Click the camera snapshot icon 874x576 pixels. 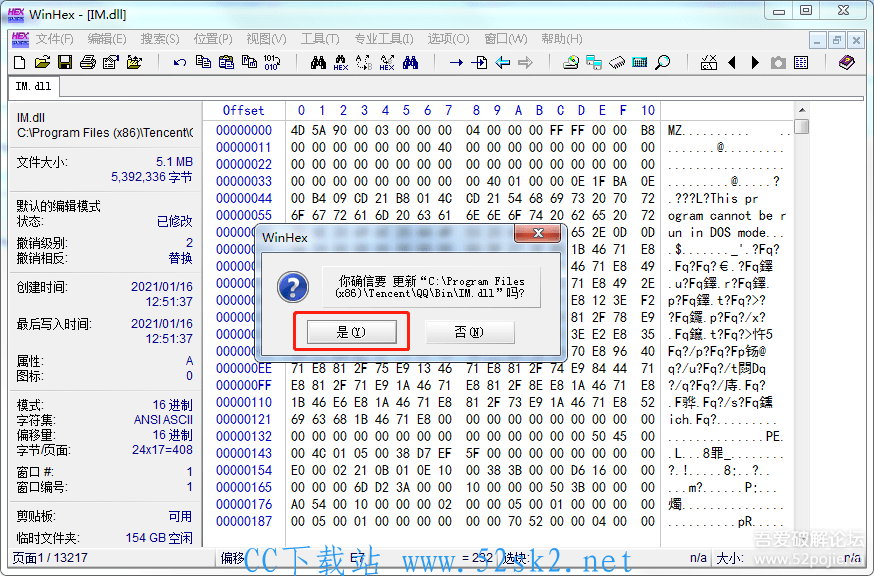click(778, 62)
